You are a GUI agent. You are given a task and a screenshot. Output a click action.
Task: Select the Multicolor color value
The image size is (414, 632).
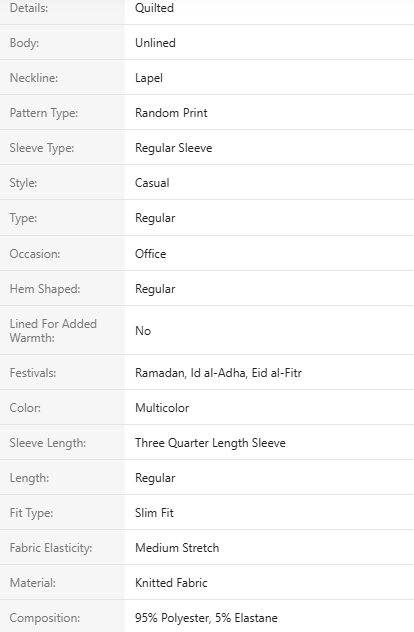coord(162,408)
